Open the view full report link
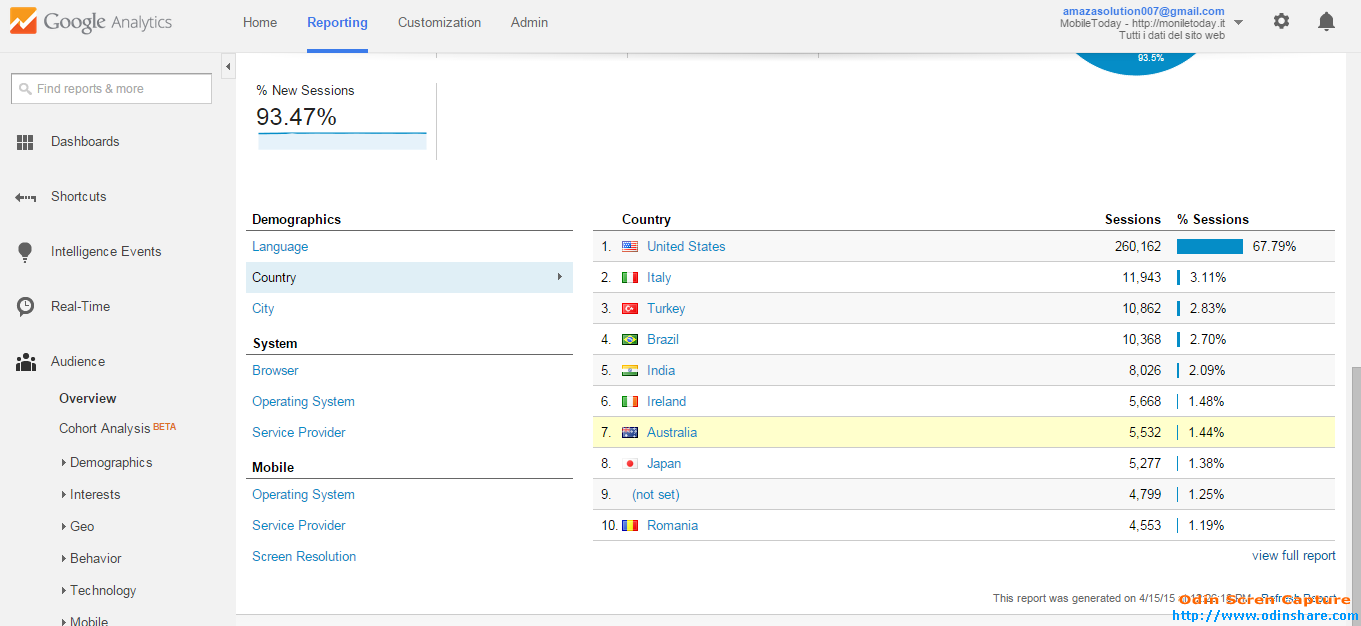 (1293, 556)
